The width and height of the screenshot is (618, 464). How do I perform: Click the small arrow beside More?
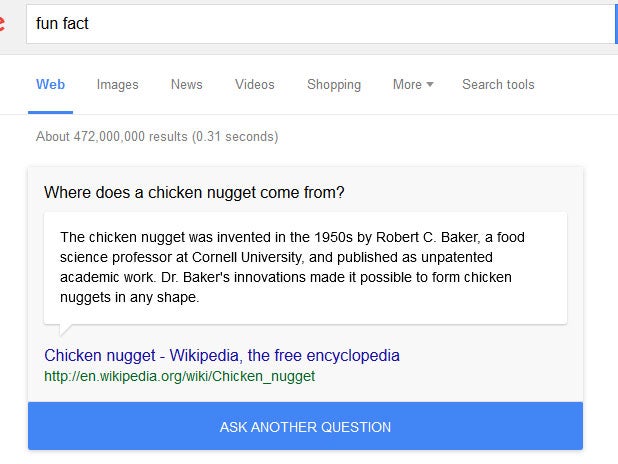click(430, 85)
